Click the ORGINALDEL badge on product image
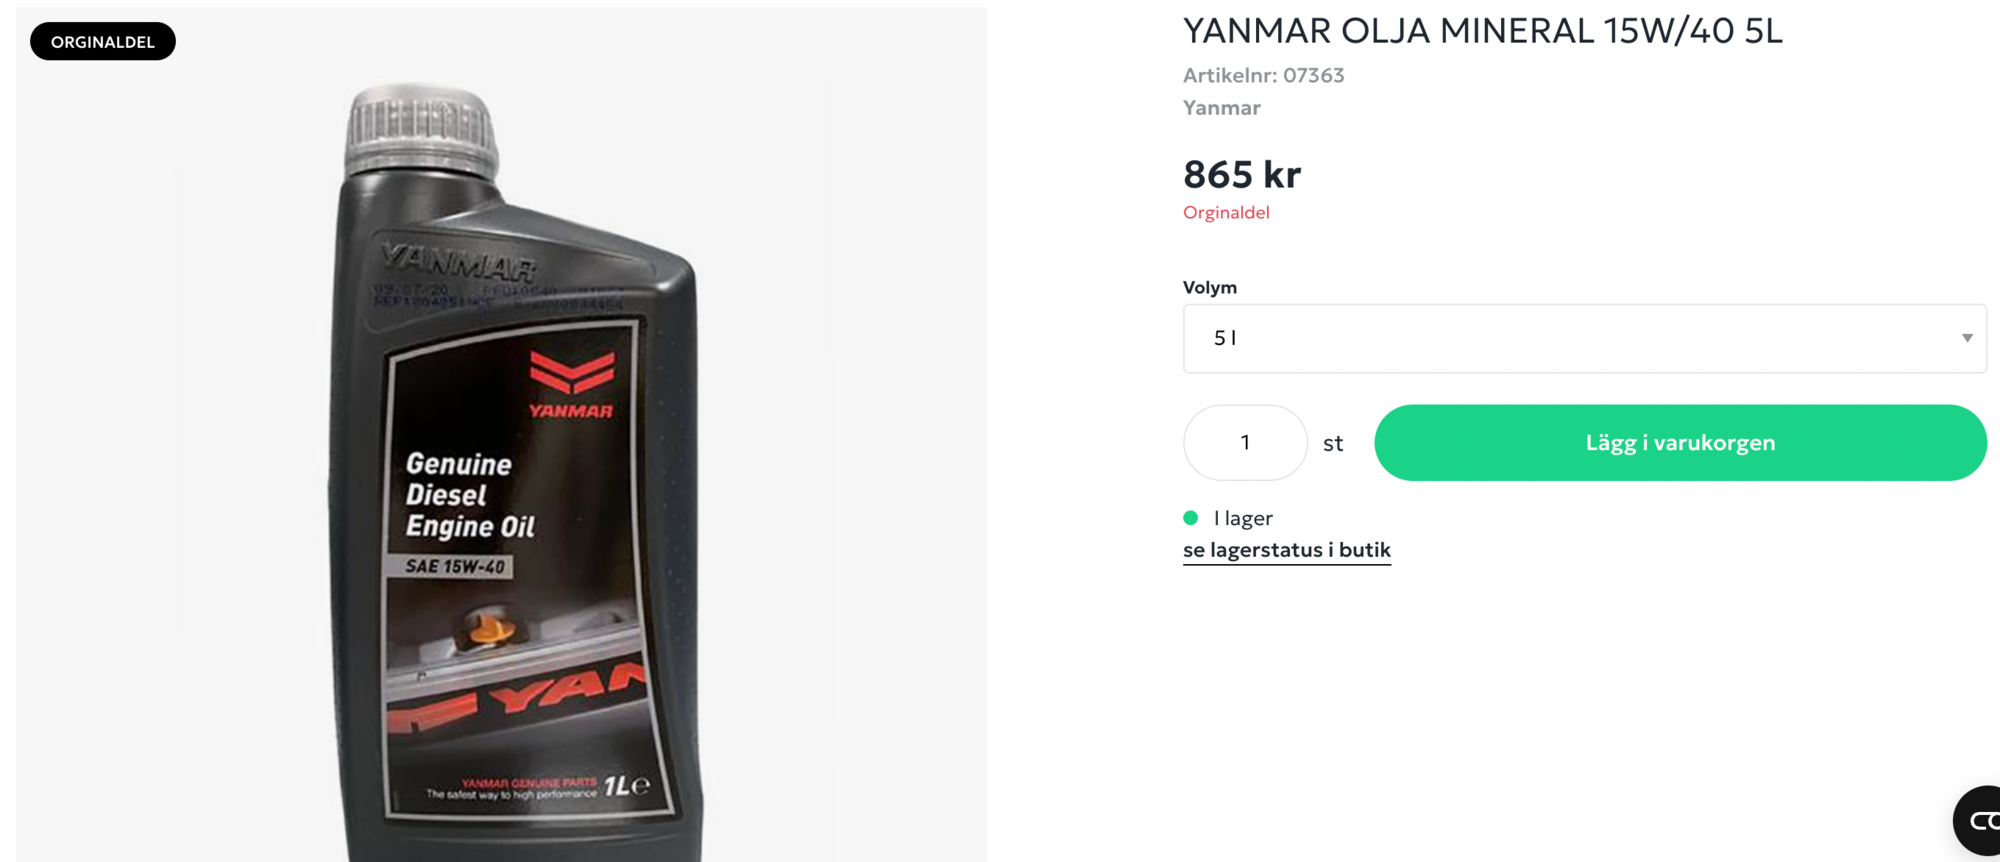This screenshot has height=862, width=2000. 103,42
